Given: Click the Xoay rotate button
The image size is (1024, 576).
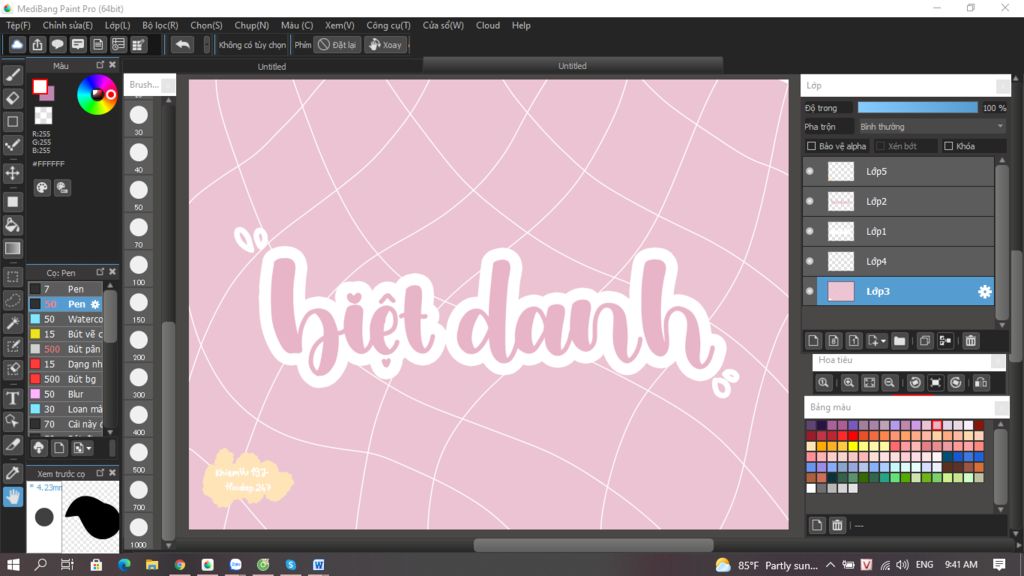Looking at the screenshot, I should (385, 44).
